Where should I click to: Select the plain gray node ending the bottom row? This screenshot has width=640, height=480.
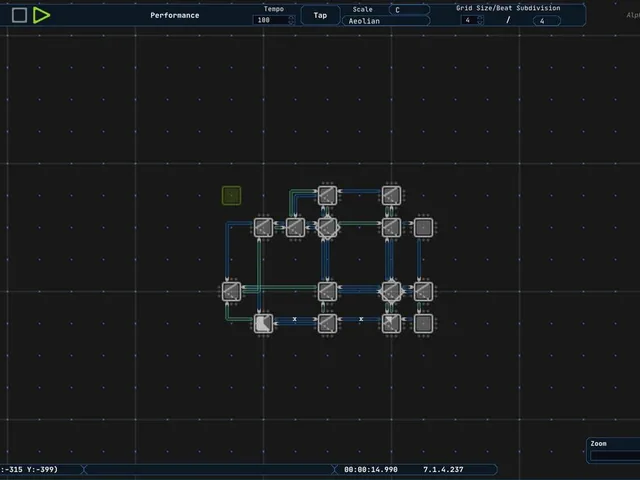pyautogui.click(x=423, y=323)
